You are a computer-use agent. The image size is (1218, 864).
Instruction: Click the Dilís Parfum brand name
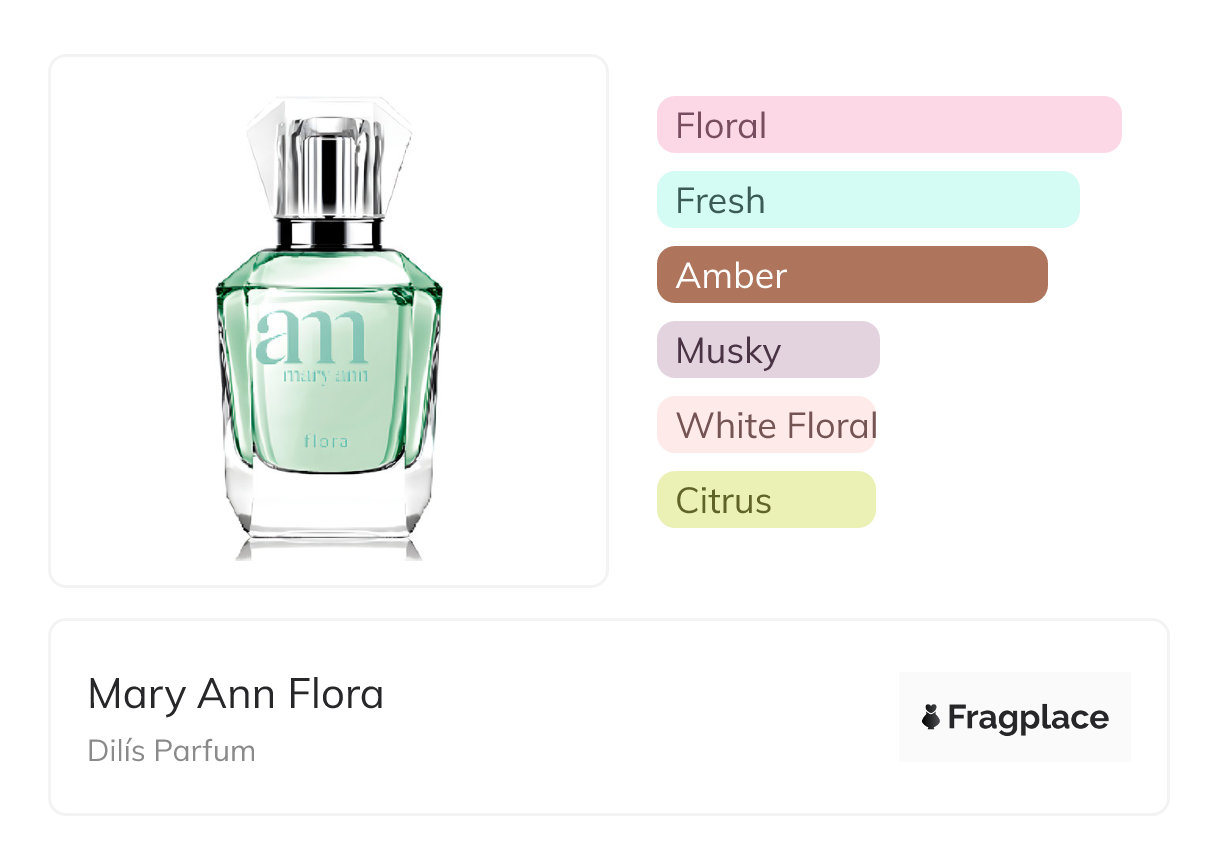[x=172, y=751]
